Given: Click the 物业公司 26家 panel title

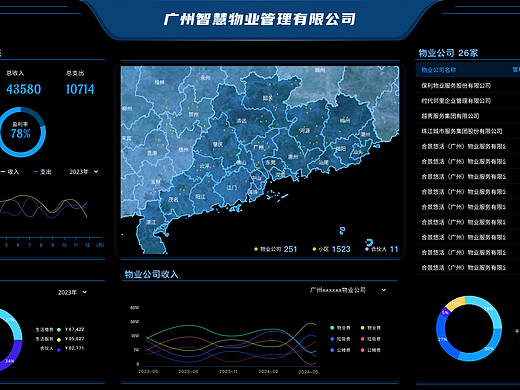Looking at the screenshot, I should pos(448,53).
